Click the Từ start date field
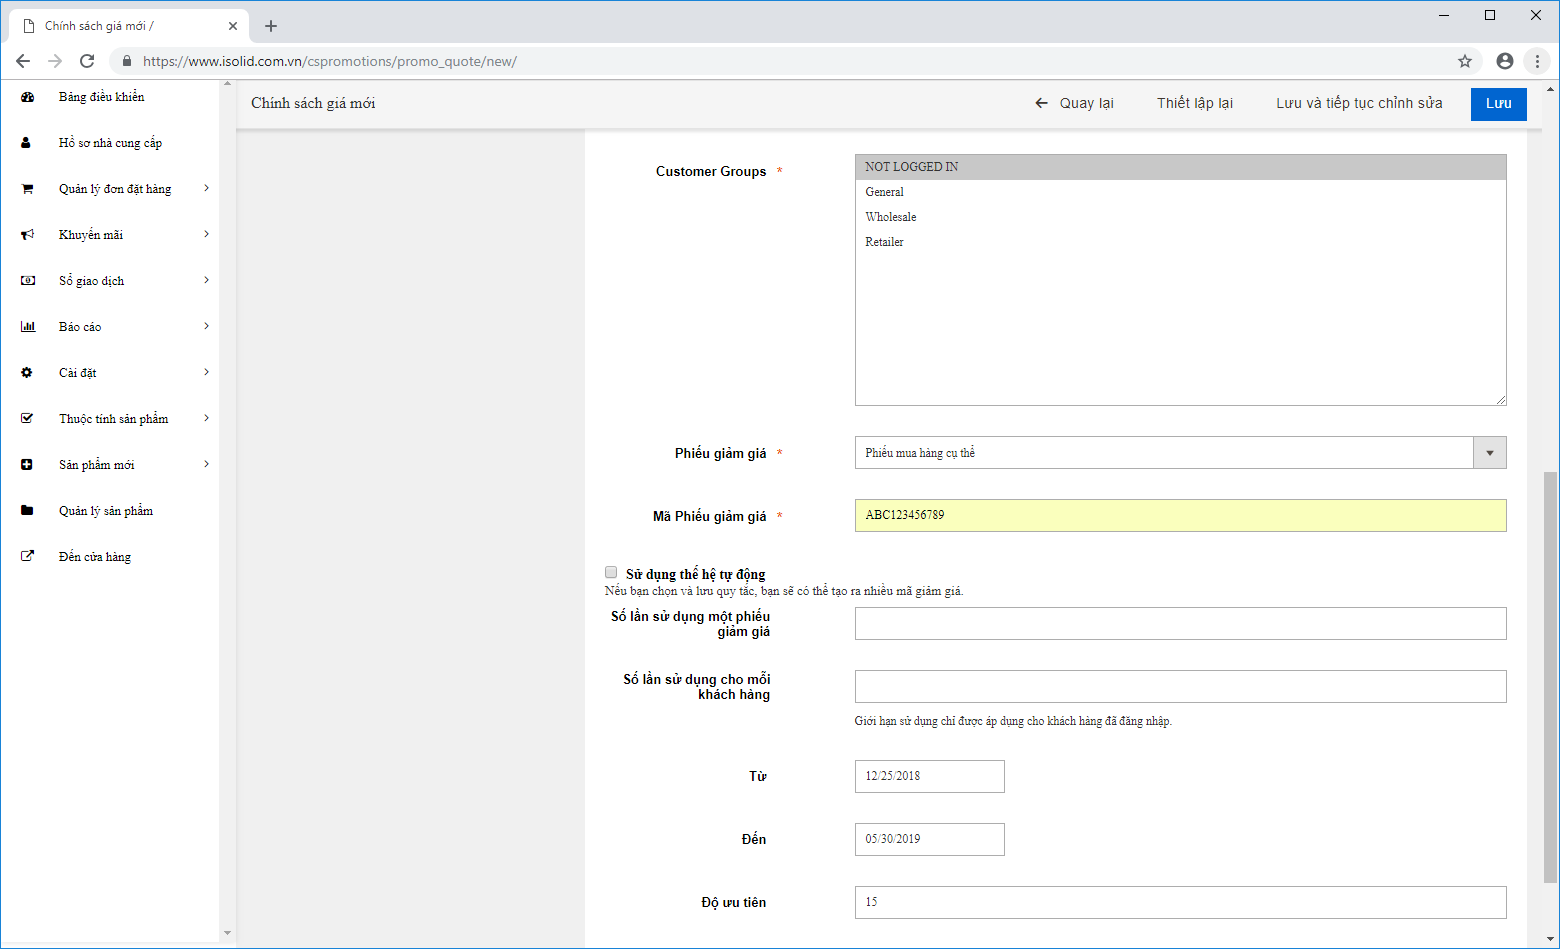Screen dimensions: 1560x949 point(930,776)
